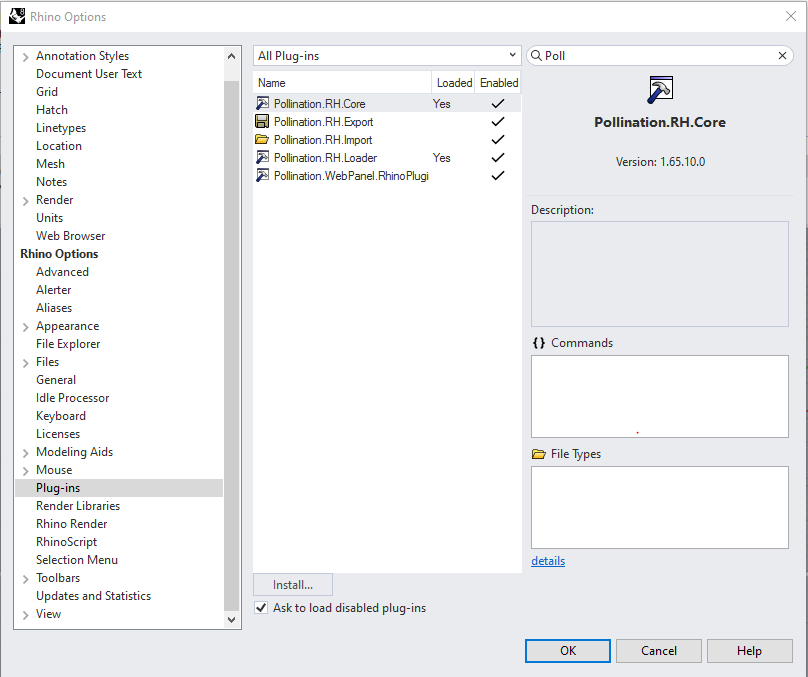
Task: Sort plug-ins by the Name column header
Action: (342, 83)
